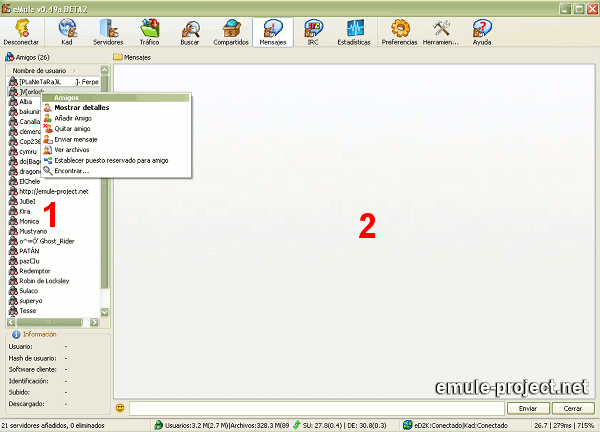Click the message text input field

pos(318,408)
